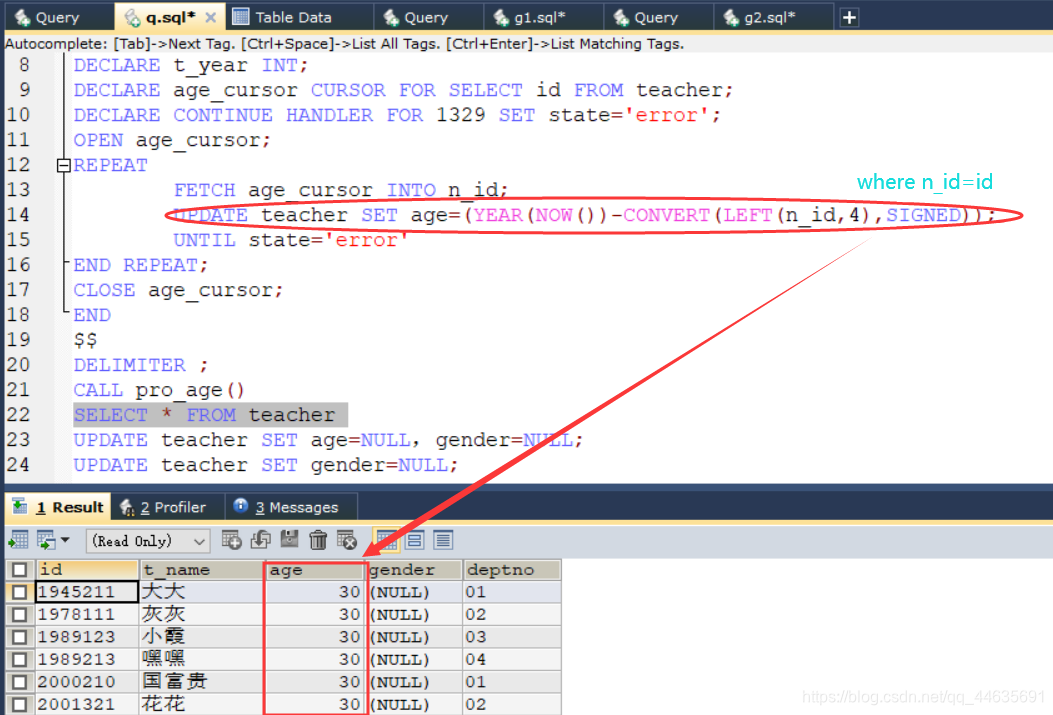Click the highlighted SELECT * FROM teacher line
This screenshot has width=1053, height=715.
pyautogui.click(x=210, y=415)
